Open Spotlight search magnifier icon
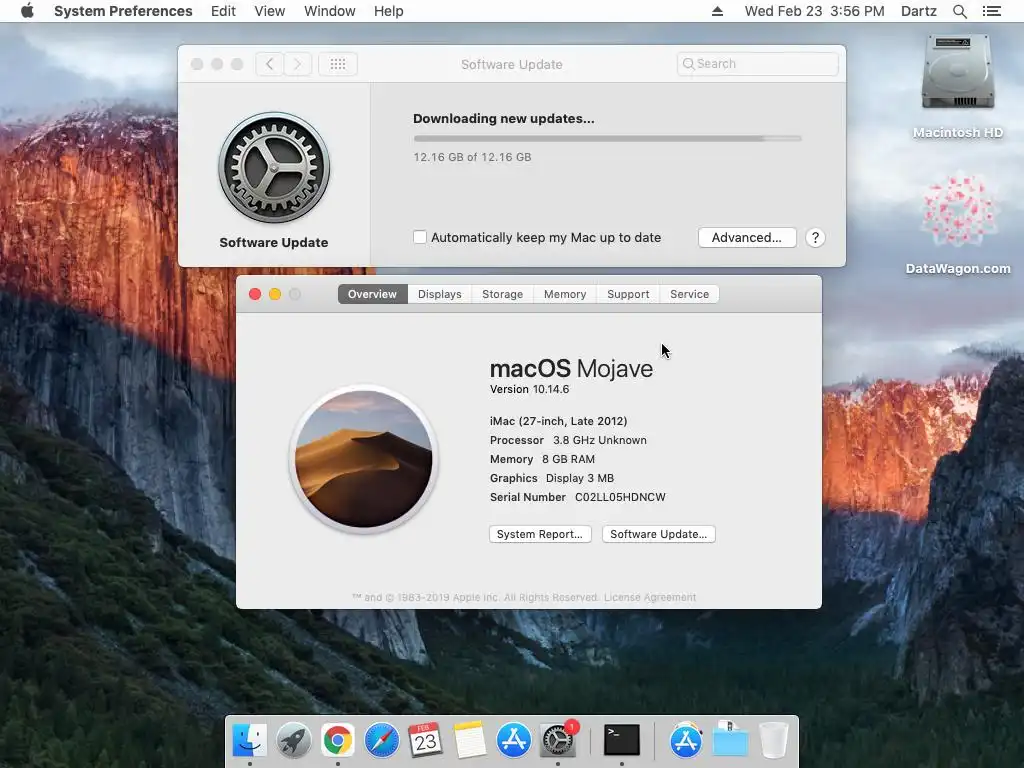The height and width of the screenshot is (768, 1024). (959, 11)
